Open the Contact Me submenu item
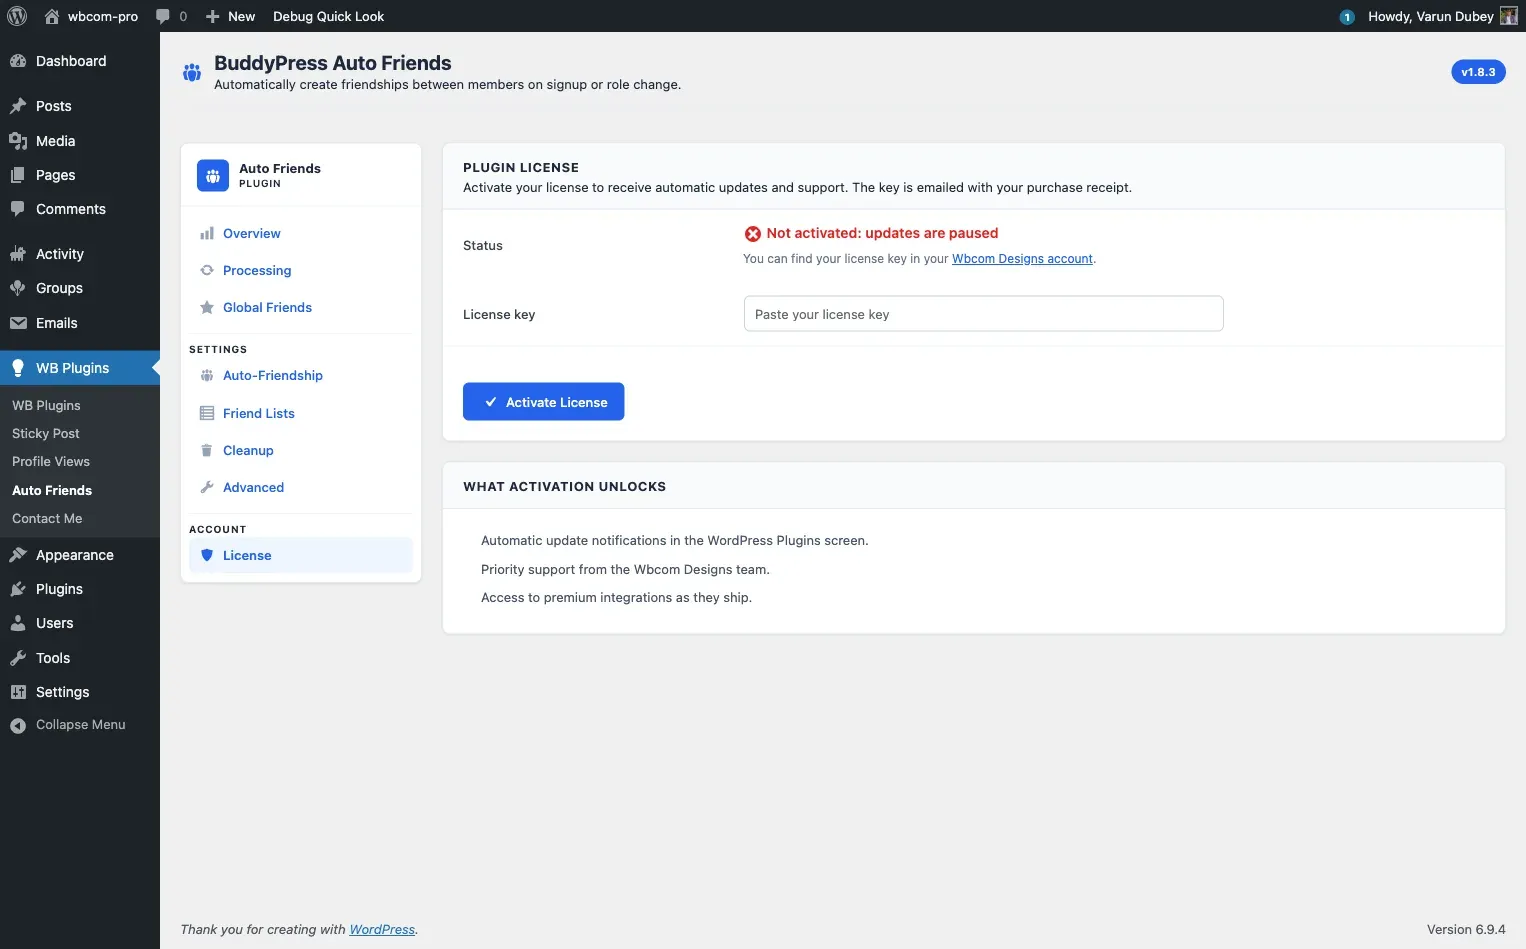1526x949 pixels. (x=47, y=518)
